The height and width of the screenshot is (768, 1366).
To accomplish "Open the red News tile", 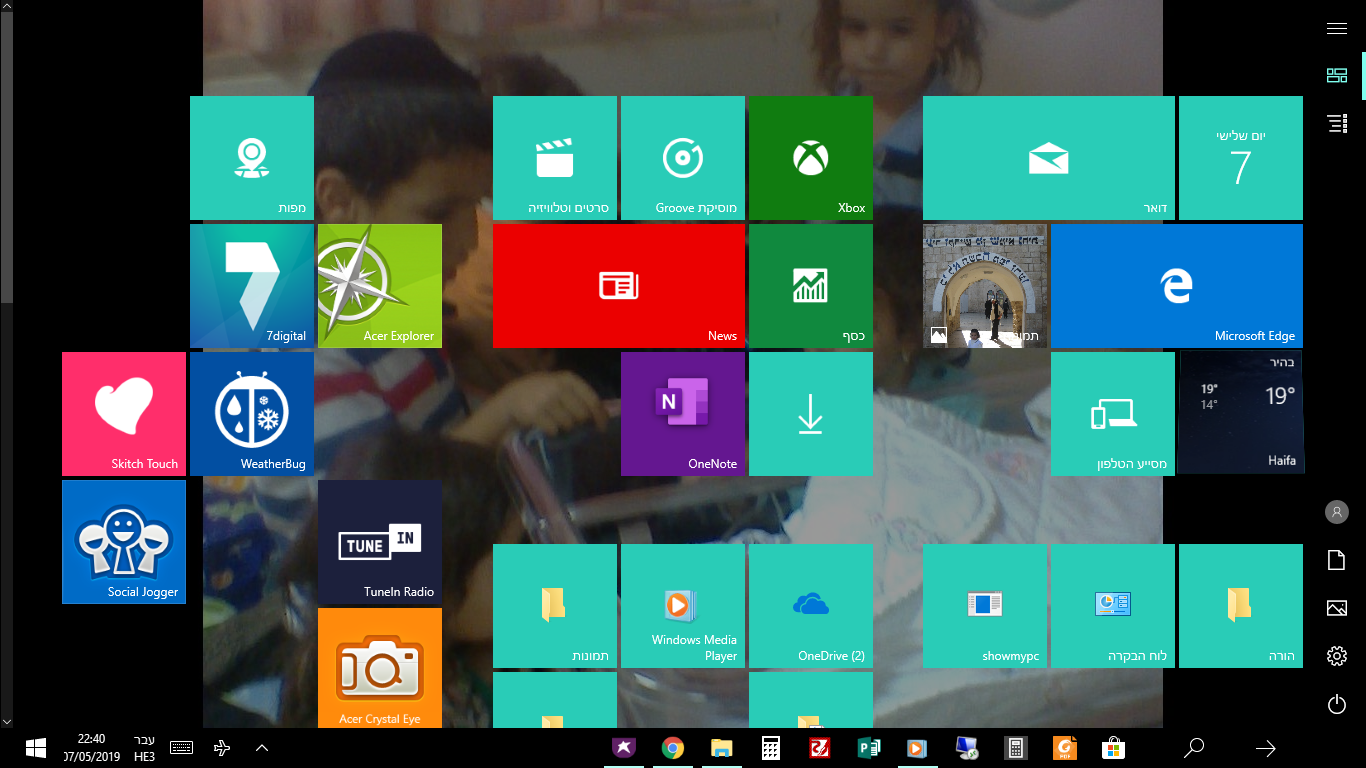I will pyautogui.click(x=619, y=286).
